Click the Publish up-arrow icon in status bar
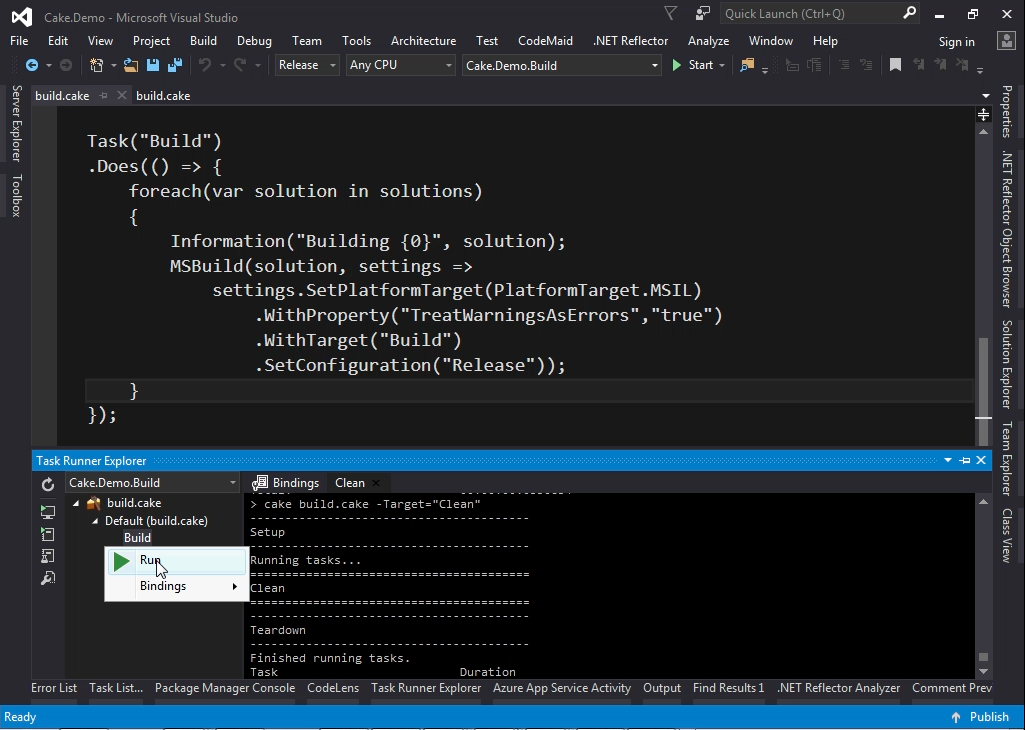 coord(956,717)
